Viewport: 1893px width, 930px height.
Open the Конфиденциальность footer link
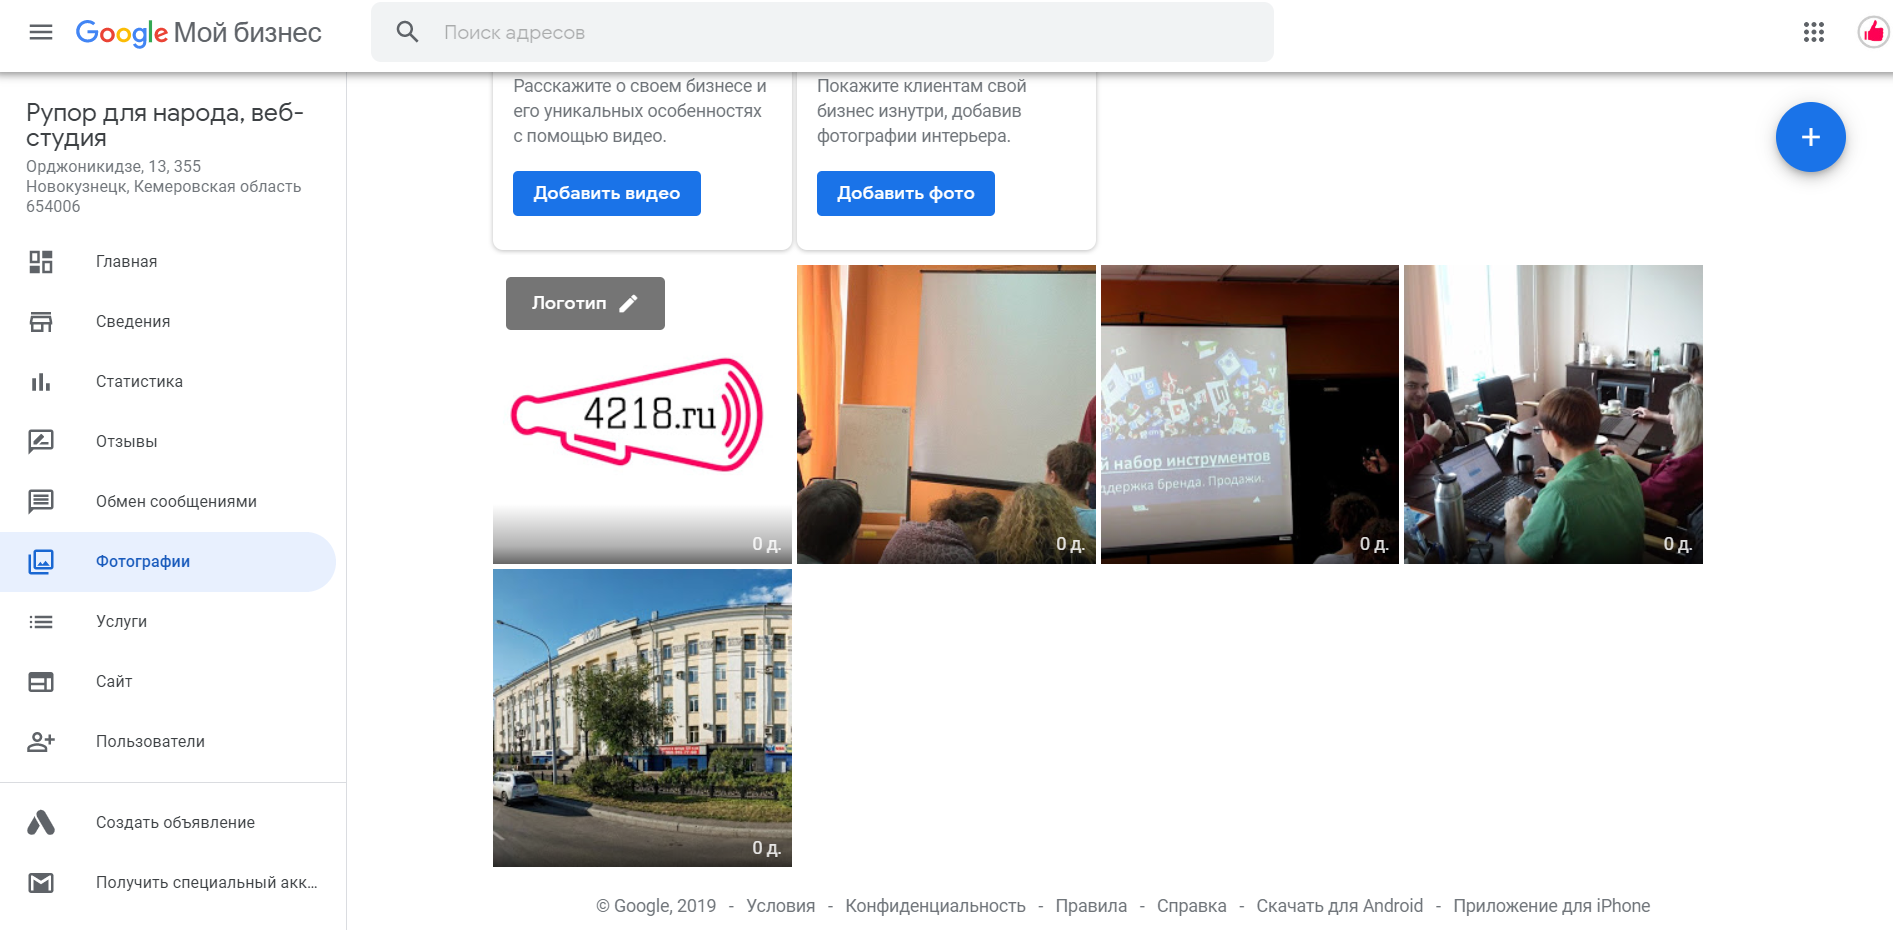935,906
